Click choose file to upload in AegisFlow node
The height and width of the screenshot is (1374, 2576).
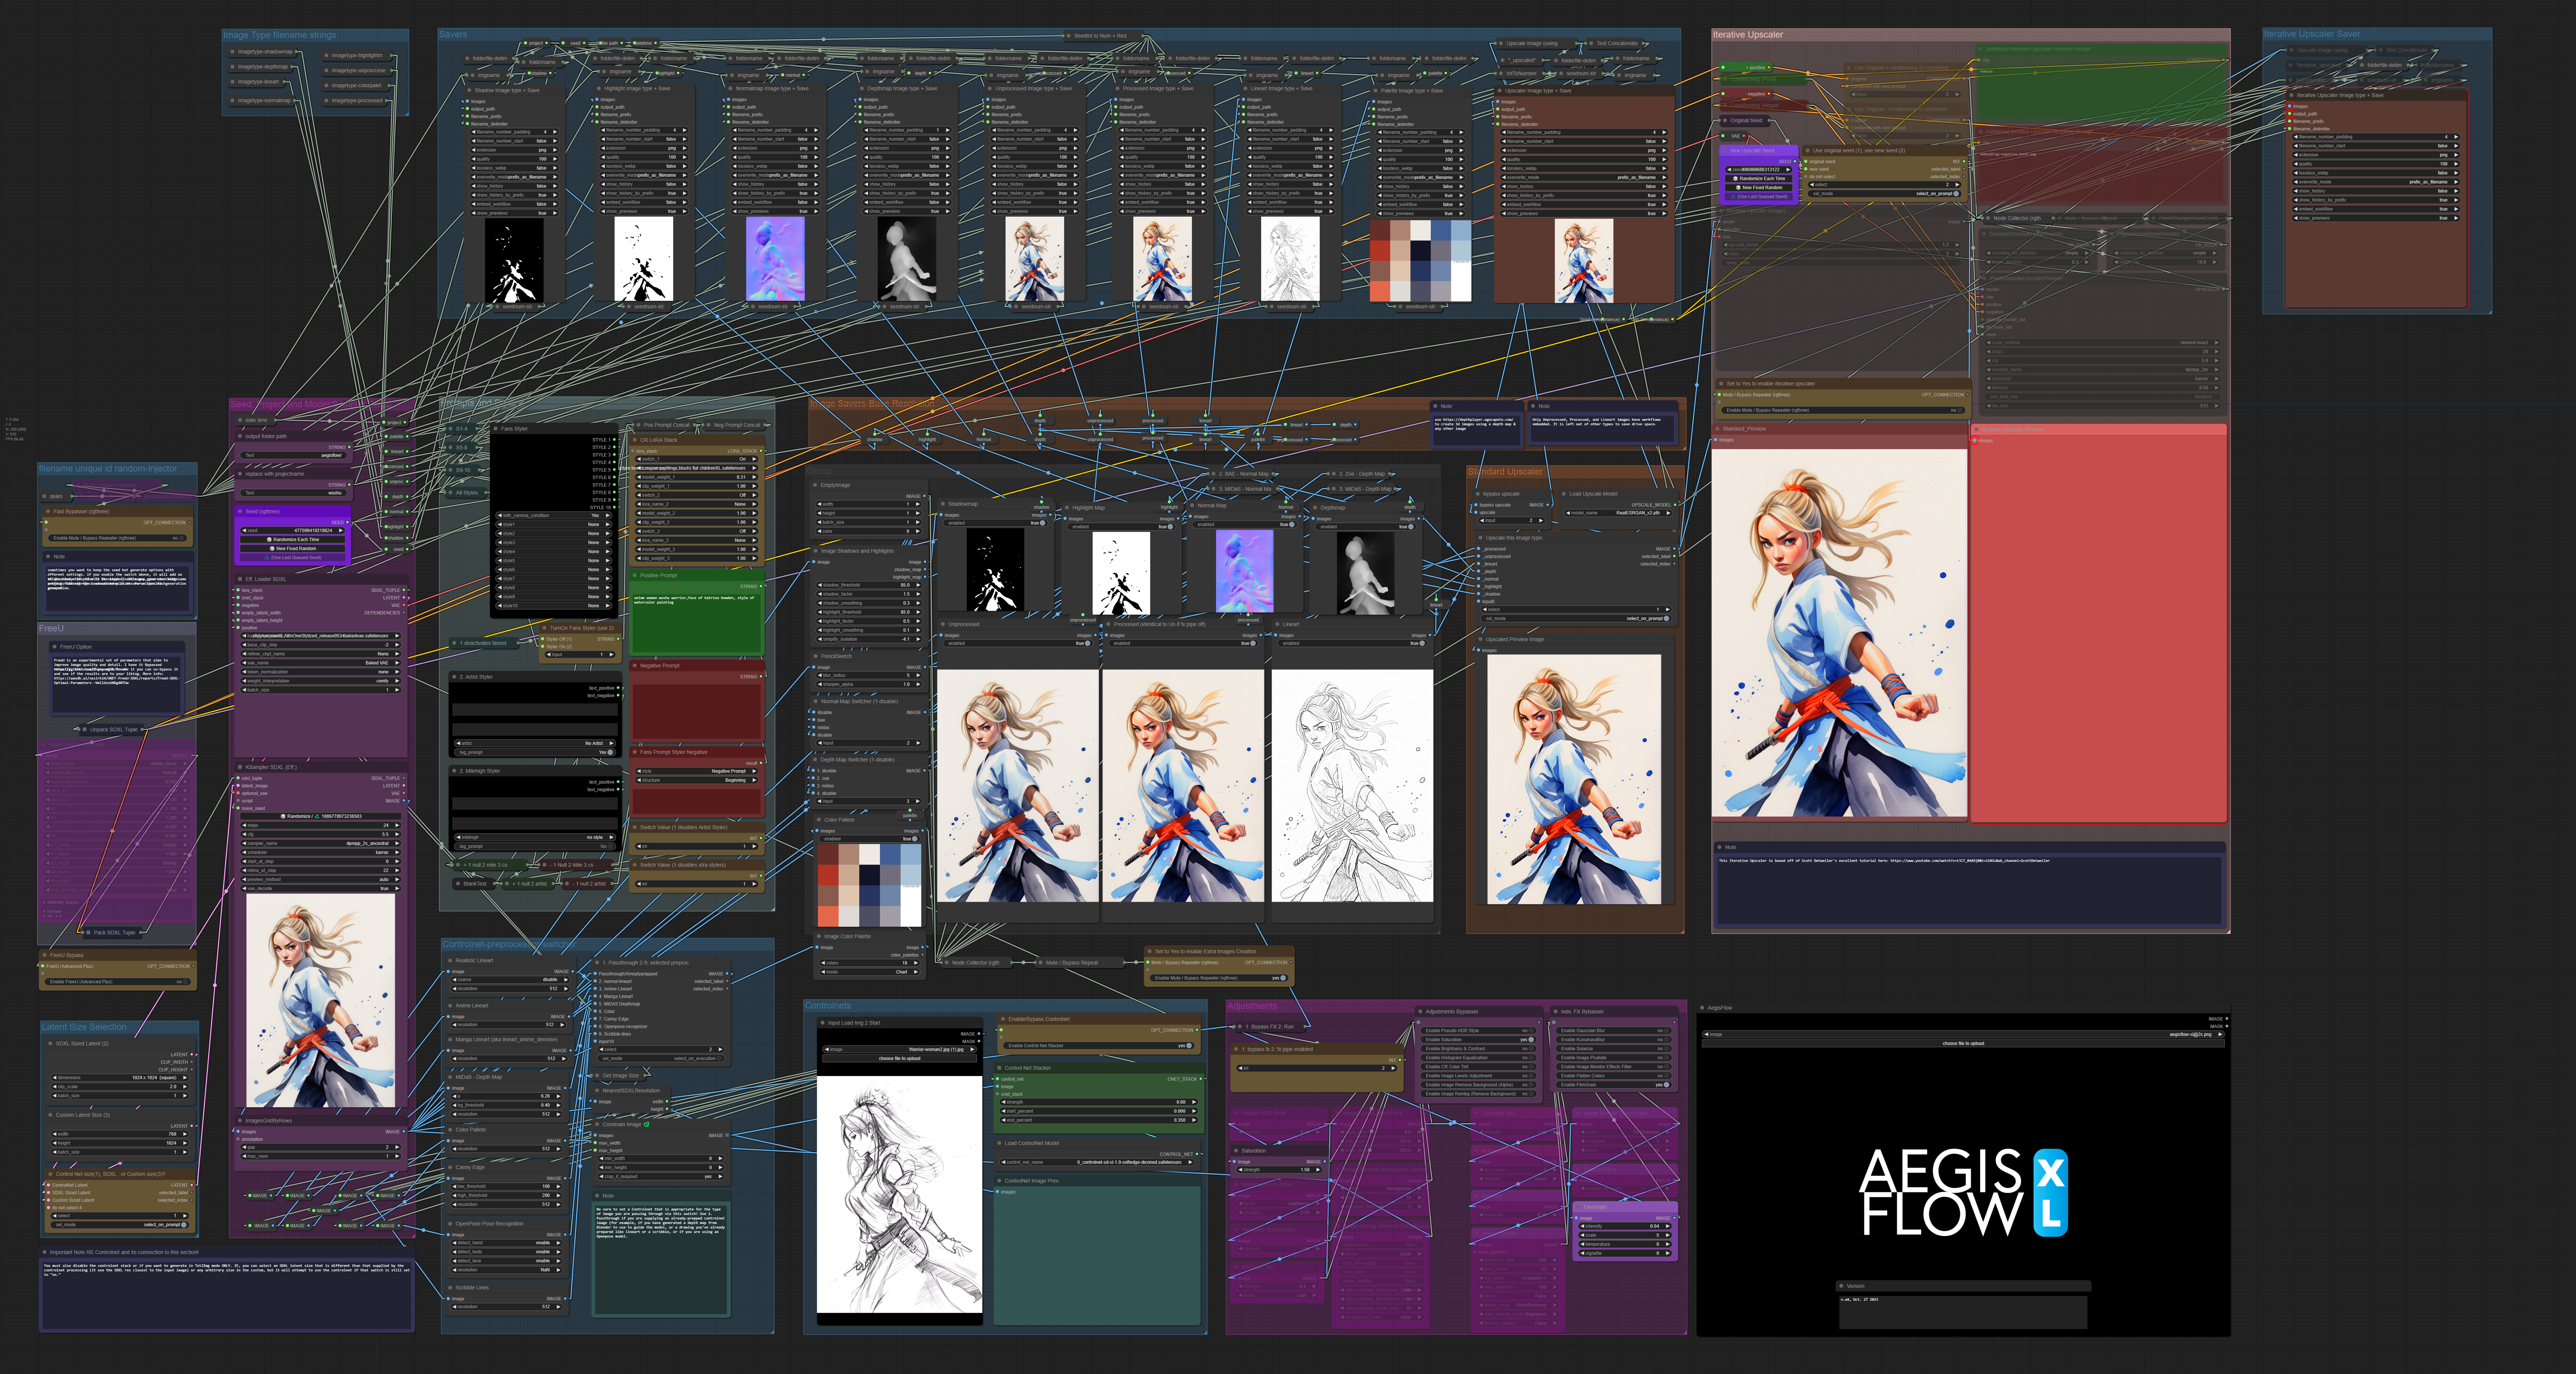pyautogui.click(x=1963, y=1044)
